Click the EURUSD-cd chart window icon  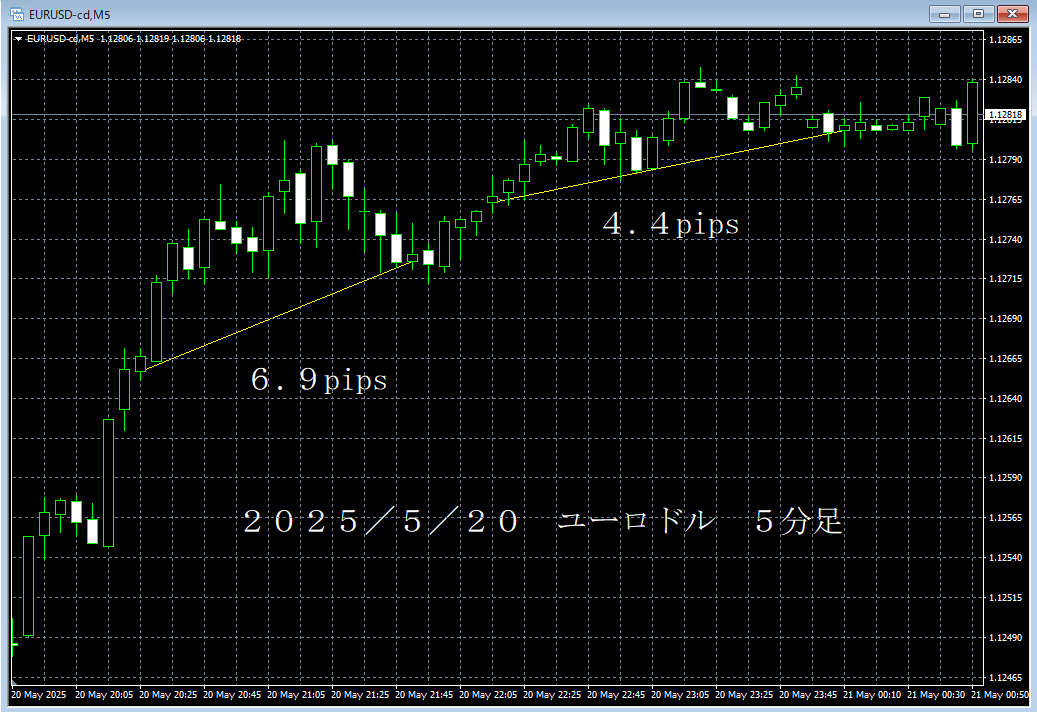click(x=17, y=14)
